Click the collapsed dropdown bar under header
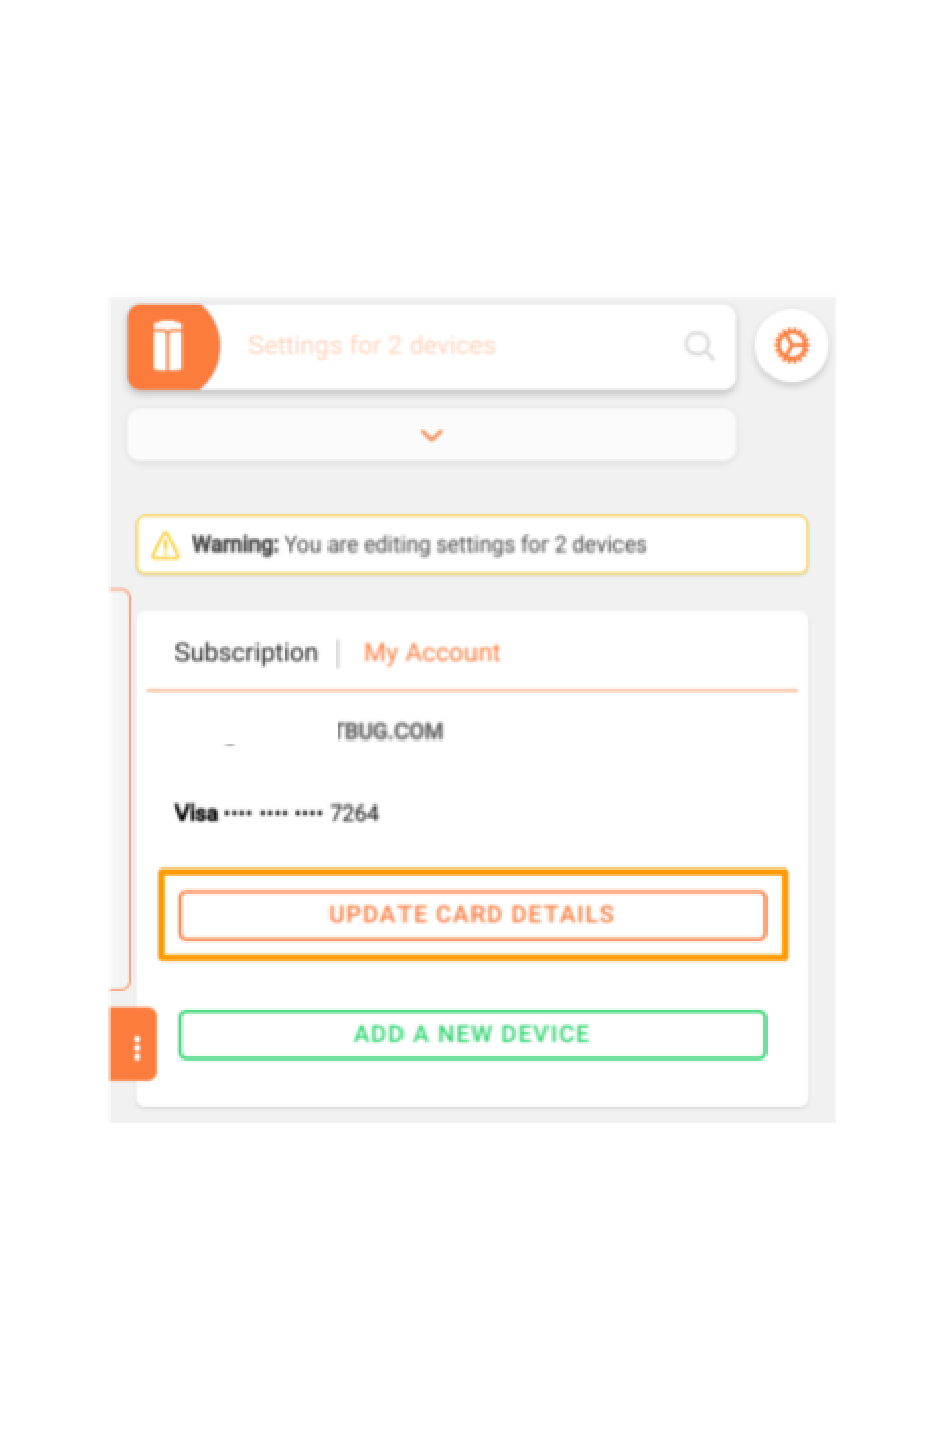Viewport: 950px width, 1429px height. 432,435
